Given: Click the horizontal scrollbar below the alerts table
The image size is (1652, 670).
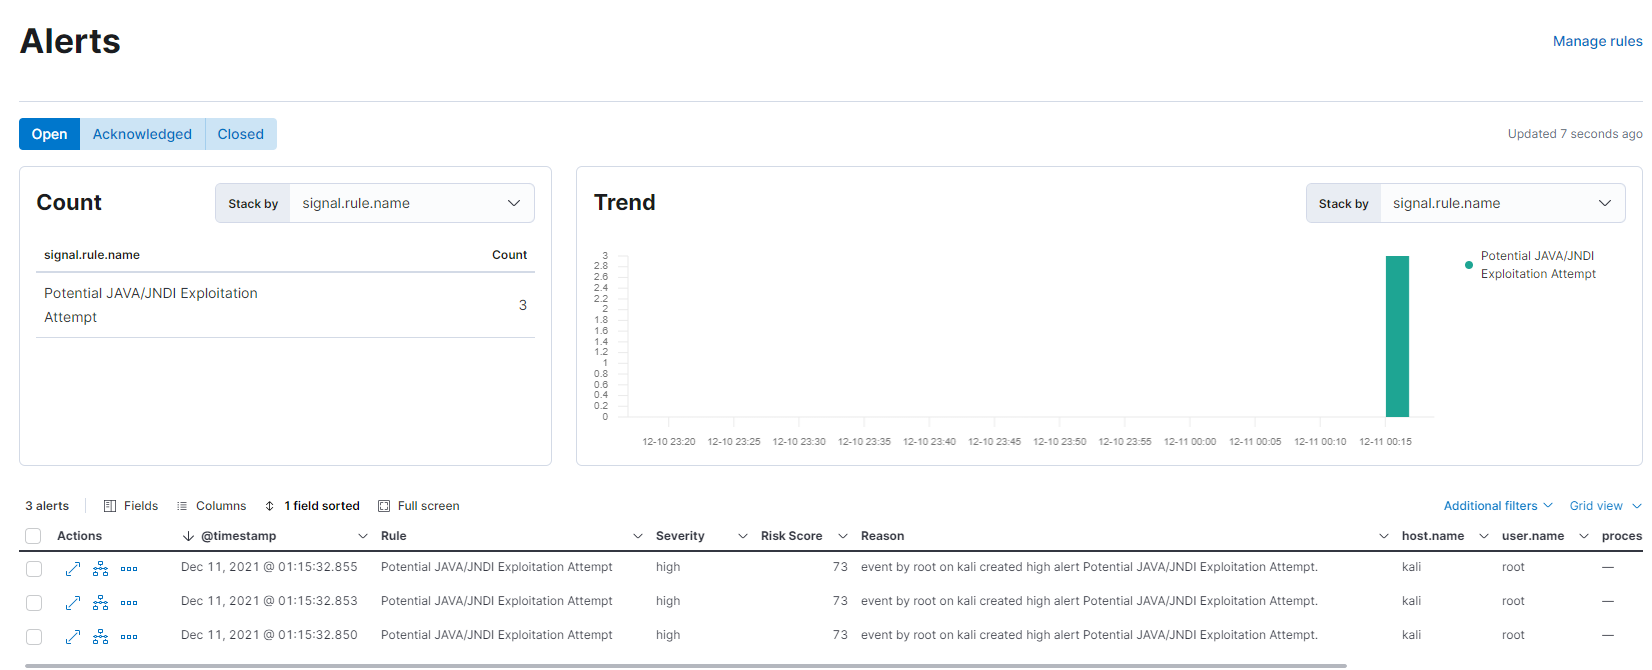Looking at the screenshot, I should coord(686,666).
